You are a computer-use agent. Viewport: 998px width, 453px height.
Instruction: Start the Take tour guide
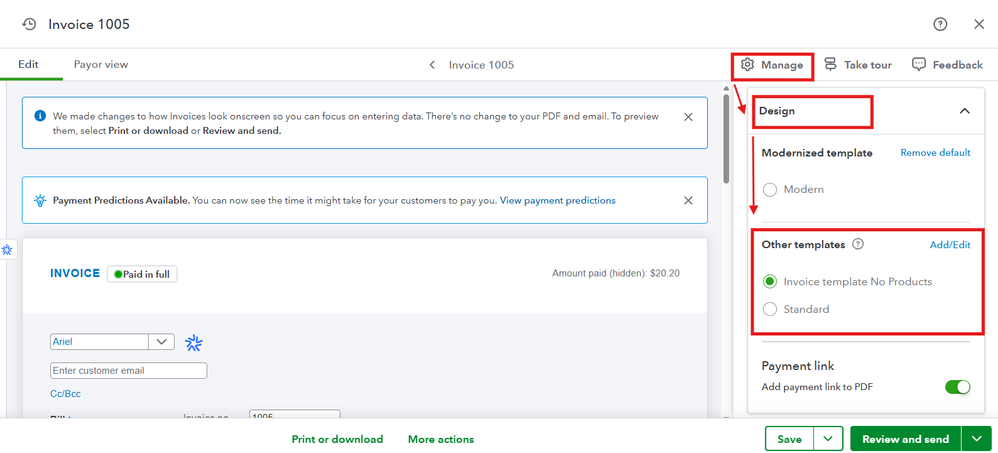(857, 65)
